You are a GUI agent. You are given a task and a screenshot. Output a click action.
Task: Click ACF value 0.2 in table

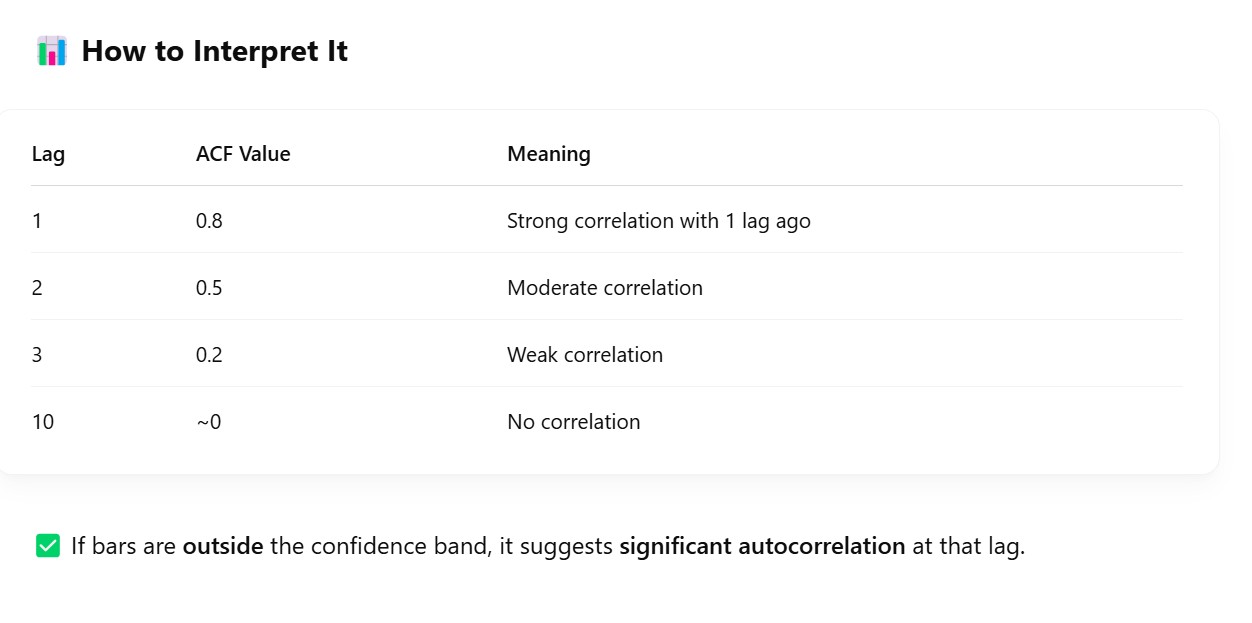pos(209,355)
